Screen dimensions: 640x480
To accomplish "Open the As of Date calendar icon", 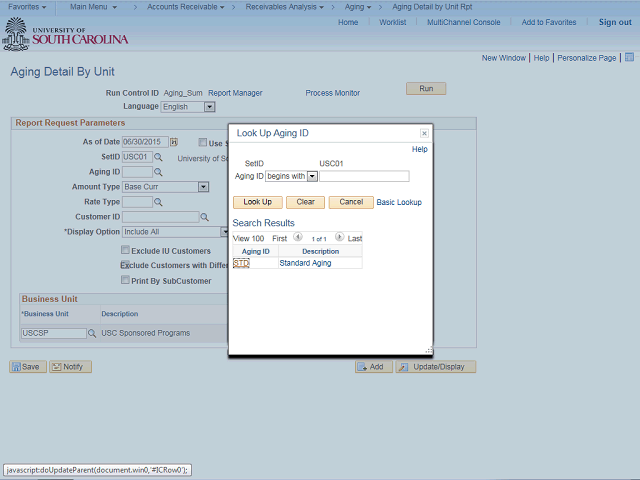I will pyautogui.click(x=174, y=142).
